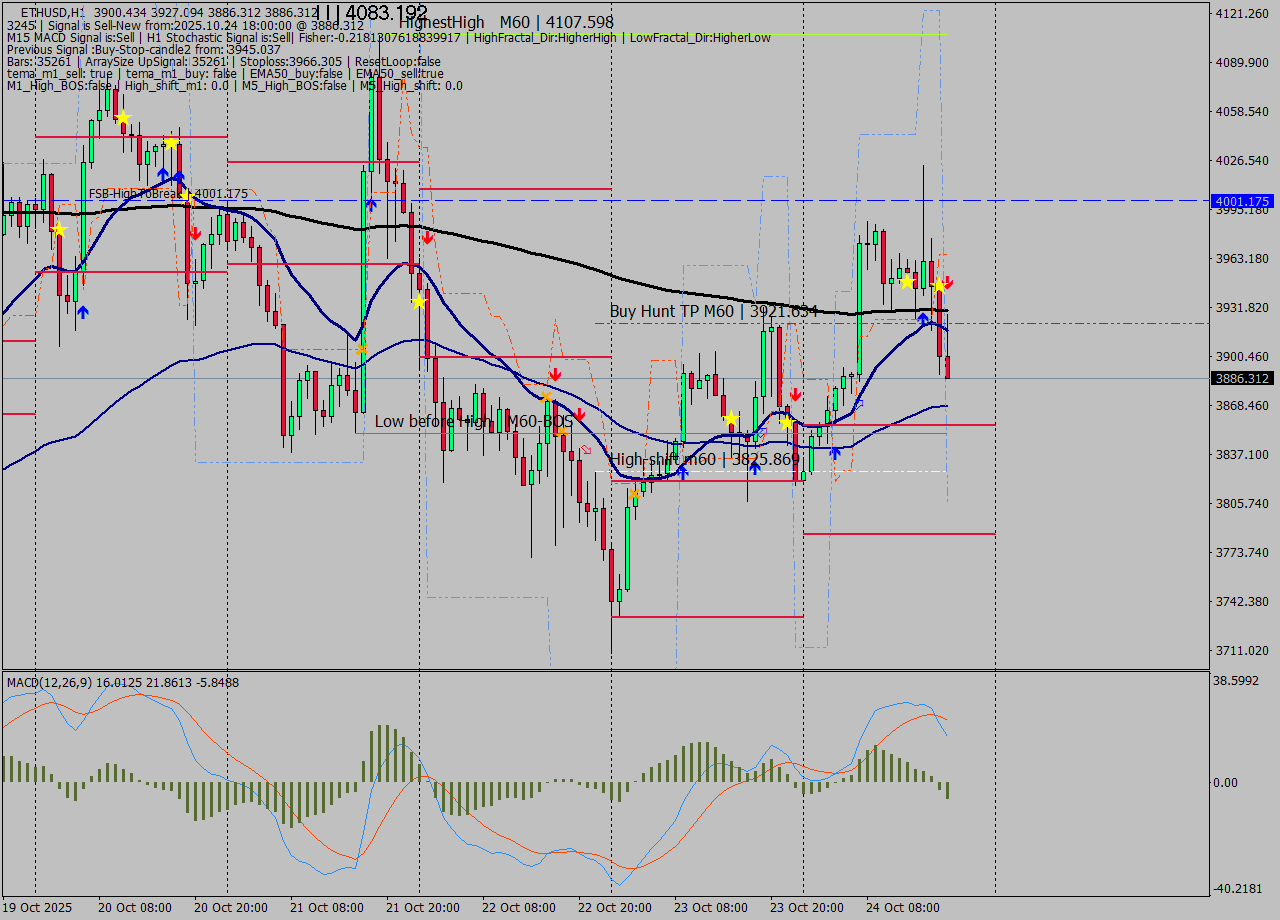Select the yellow star near the 23 Oct 08:00 lows
The height and width of the screenshot is (920, 1280).
click(x=732, y=419)
